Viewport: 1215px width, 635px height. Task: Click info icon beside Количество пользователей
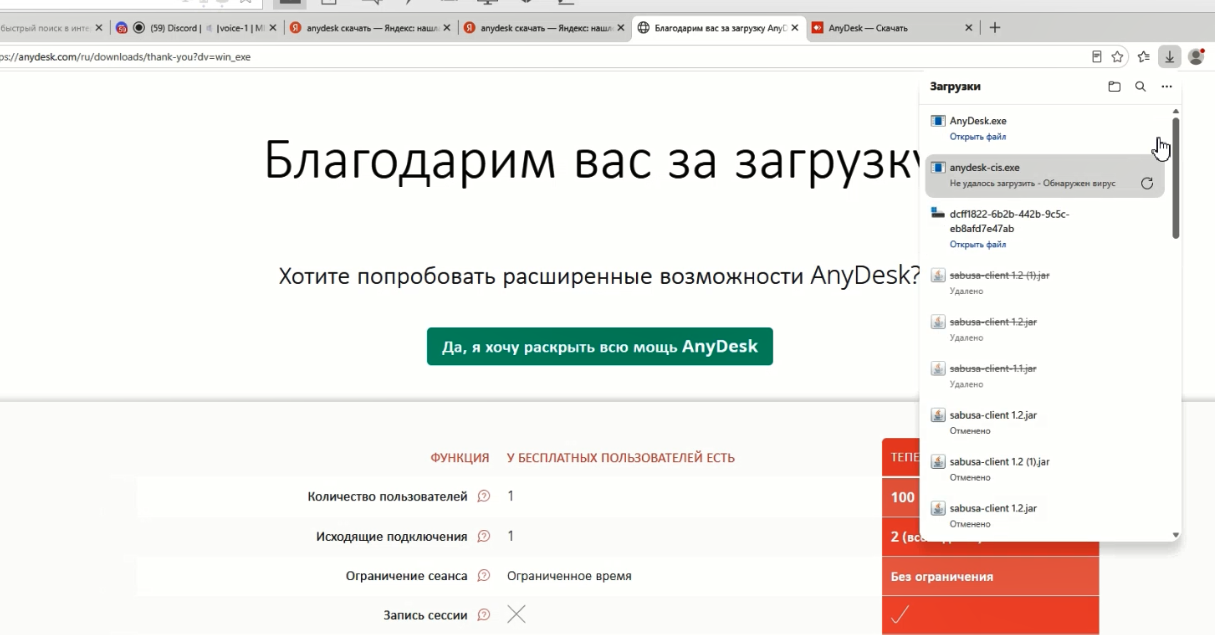click(484, 496)
